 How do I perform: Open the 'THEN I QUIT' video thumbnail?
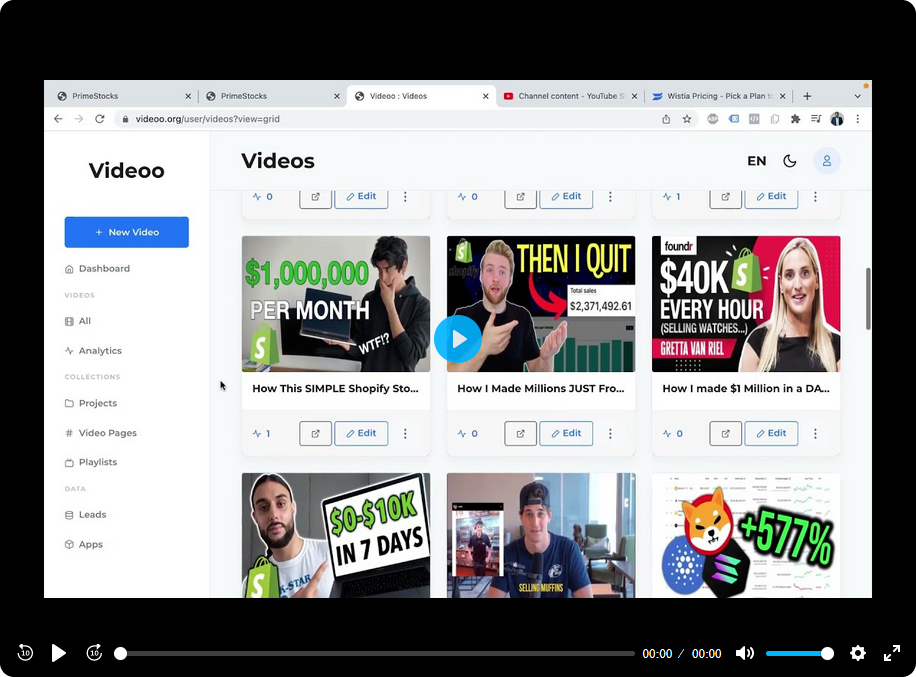pos(541,304)
